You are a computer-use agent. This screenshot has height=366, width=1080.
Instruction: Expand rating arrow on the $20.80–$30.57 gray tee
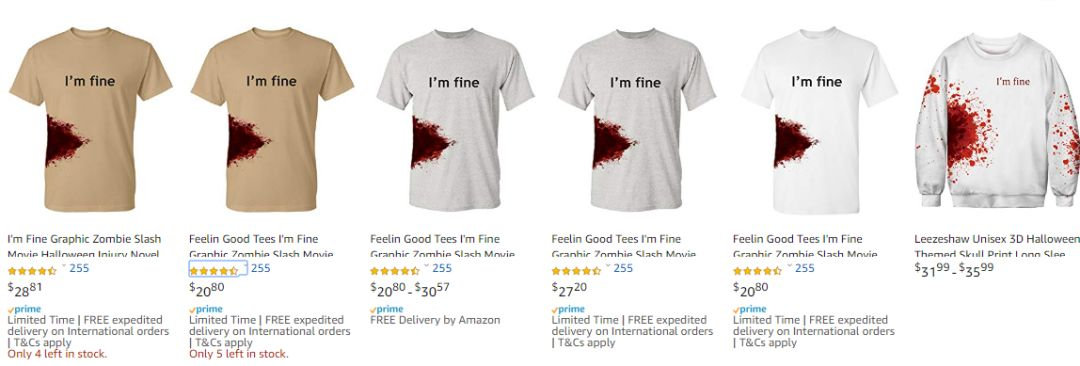[426, 266]
